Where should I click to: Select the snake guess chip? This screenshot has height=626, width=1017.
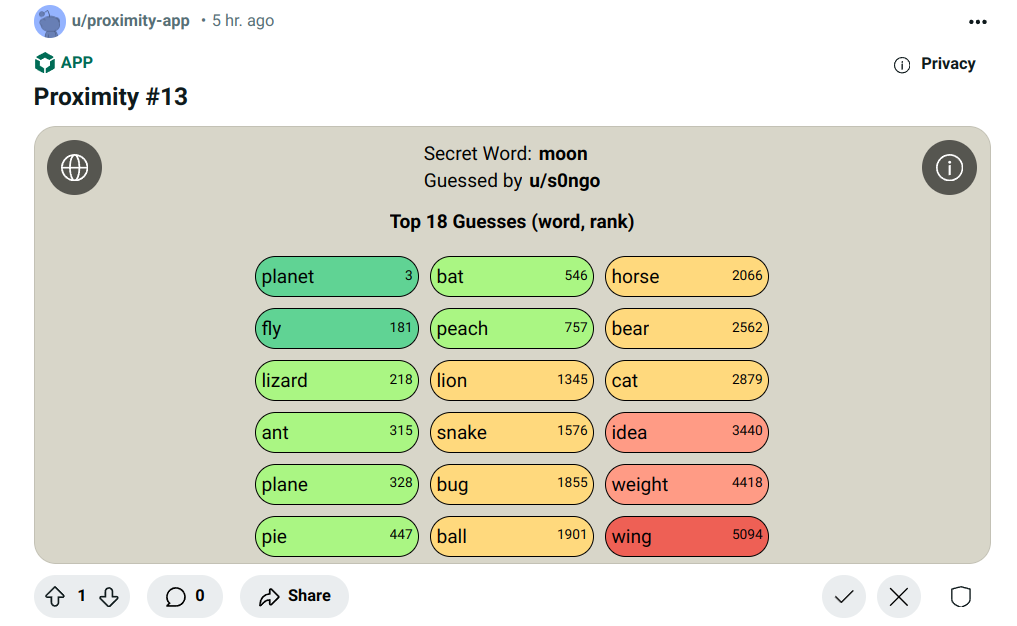[511, 433]
